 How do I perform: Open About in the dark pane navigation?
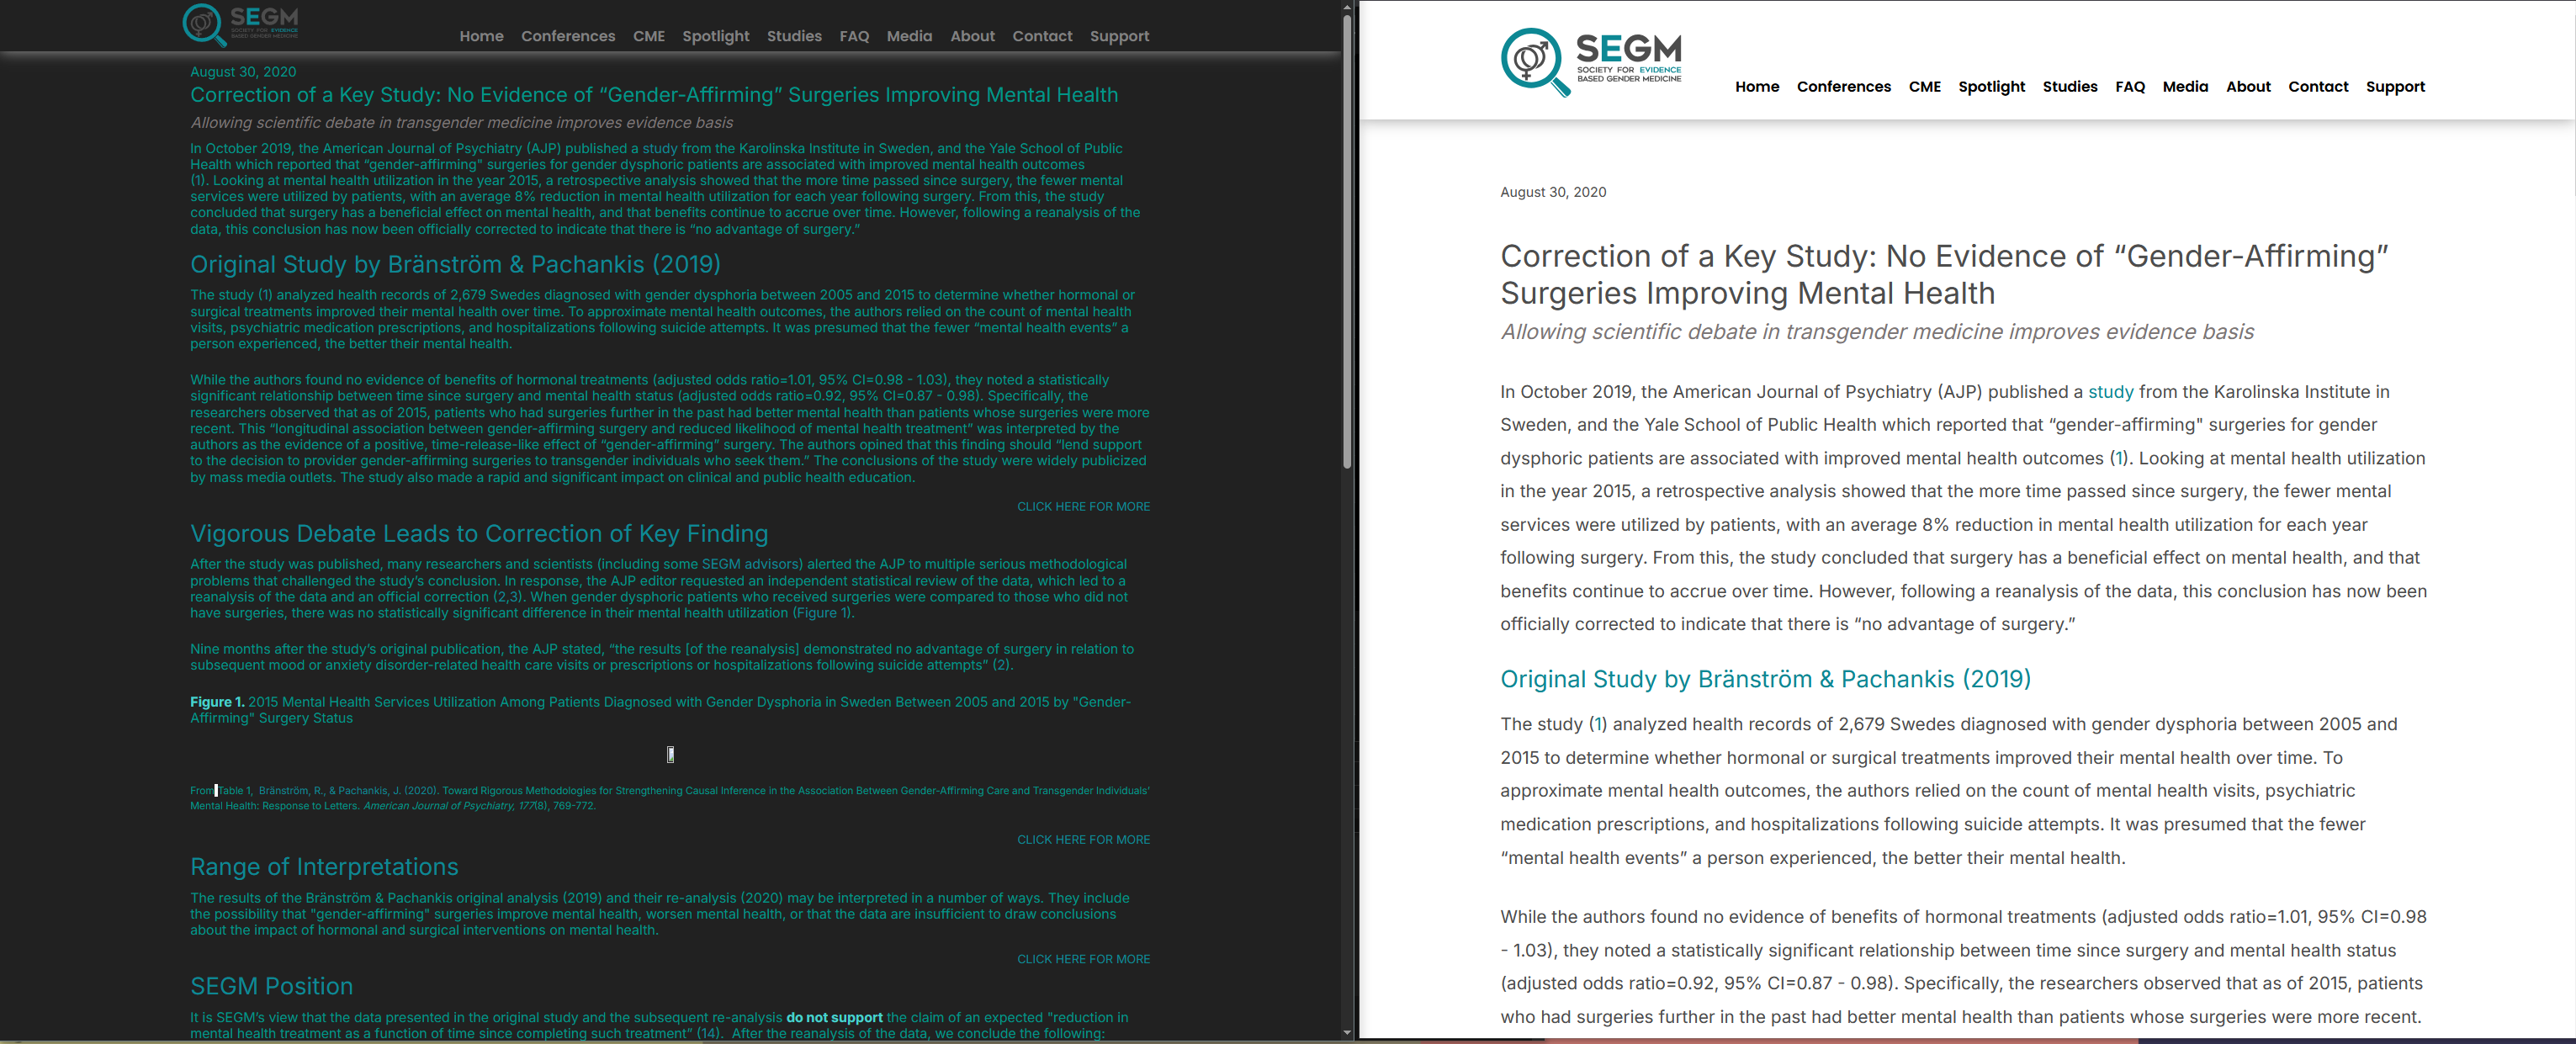point(971,36)
